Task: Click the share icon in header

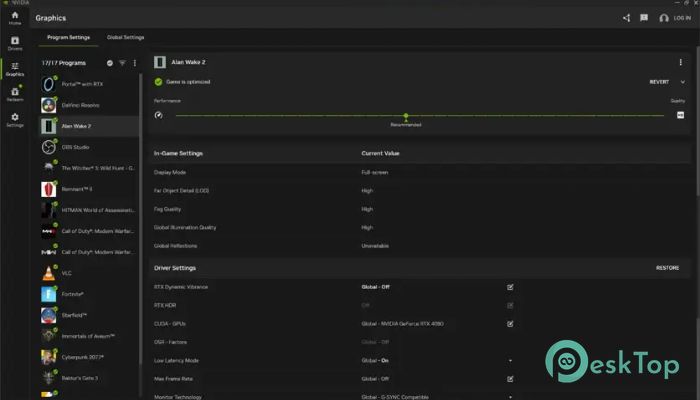Action: point(627,18)
